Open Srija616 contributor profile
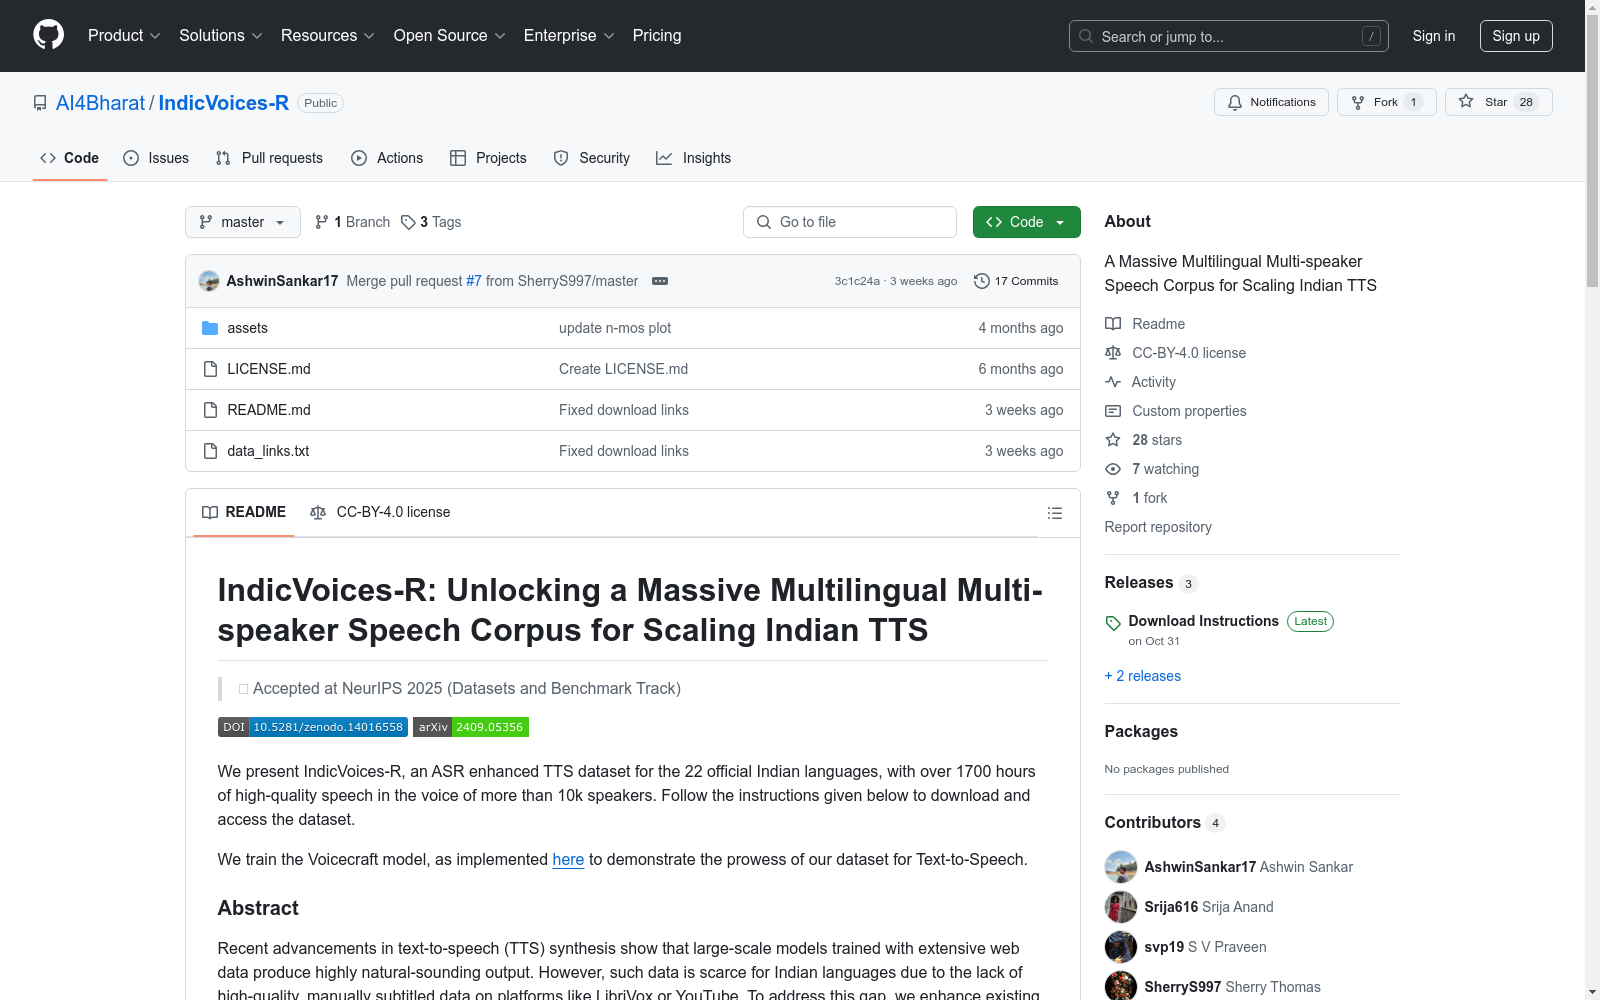1600x1000 pixels. point(1171,907)
